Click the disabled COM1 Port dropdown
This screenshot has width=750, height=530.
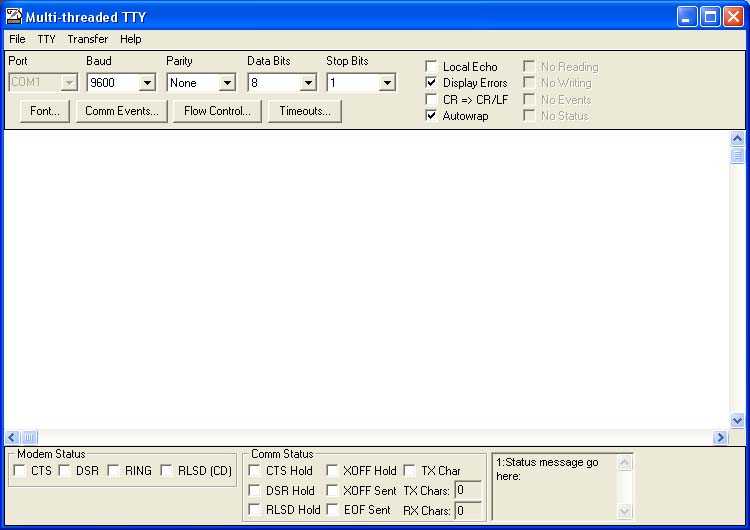pos(43,82)
